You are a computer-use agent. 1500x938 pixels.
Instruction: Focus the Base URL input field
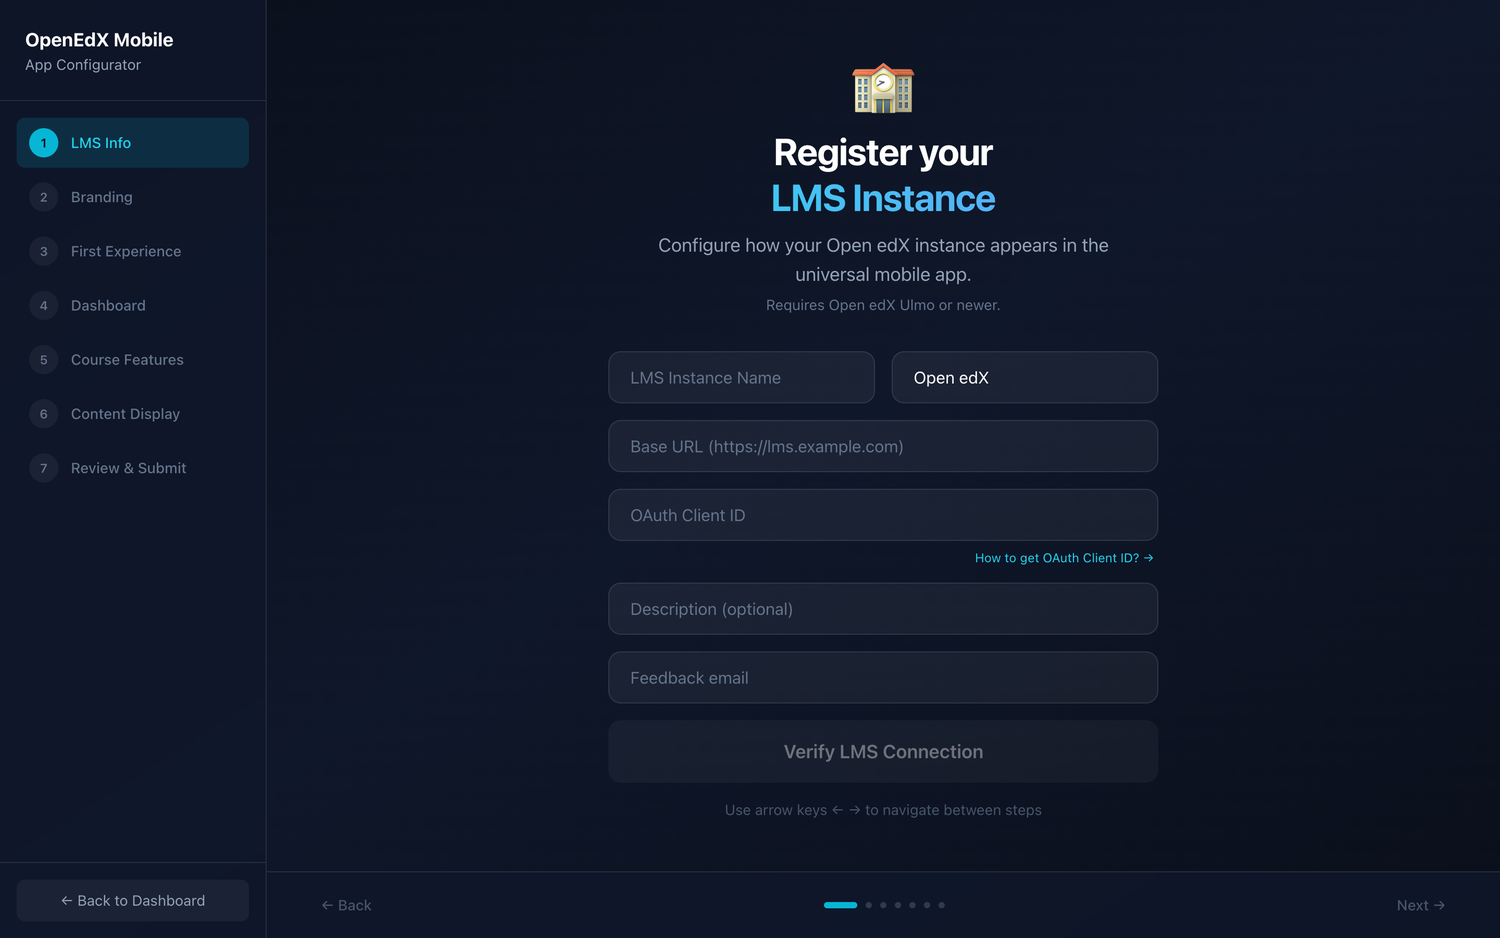(x=883, y=446)
